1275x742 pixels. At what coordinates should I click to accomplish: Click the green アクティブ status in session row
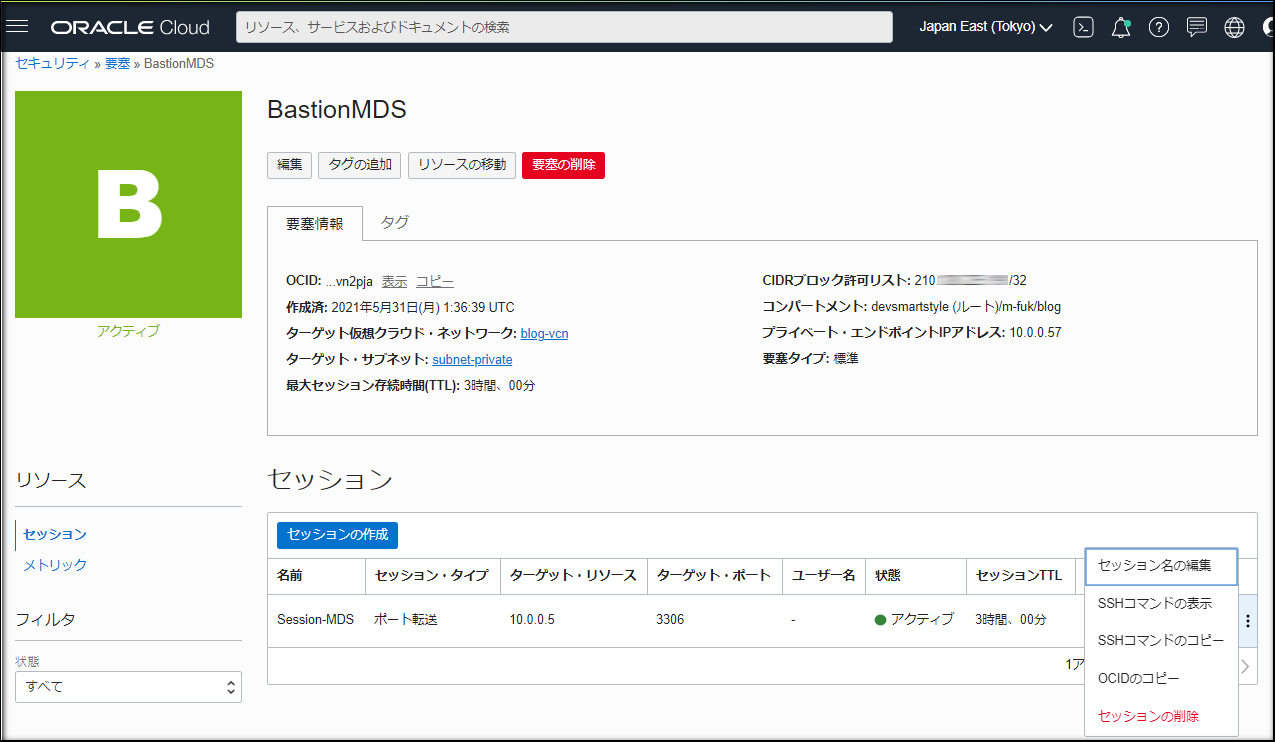tap(914, 620)
